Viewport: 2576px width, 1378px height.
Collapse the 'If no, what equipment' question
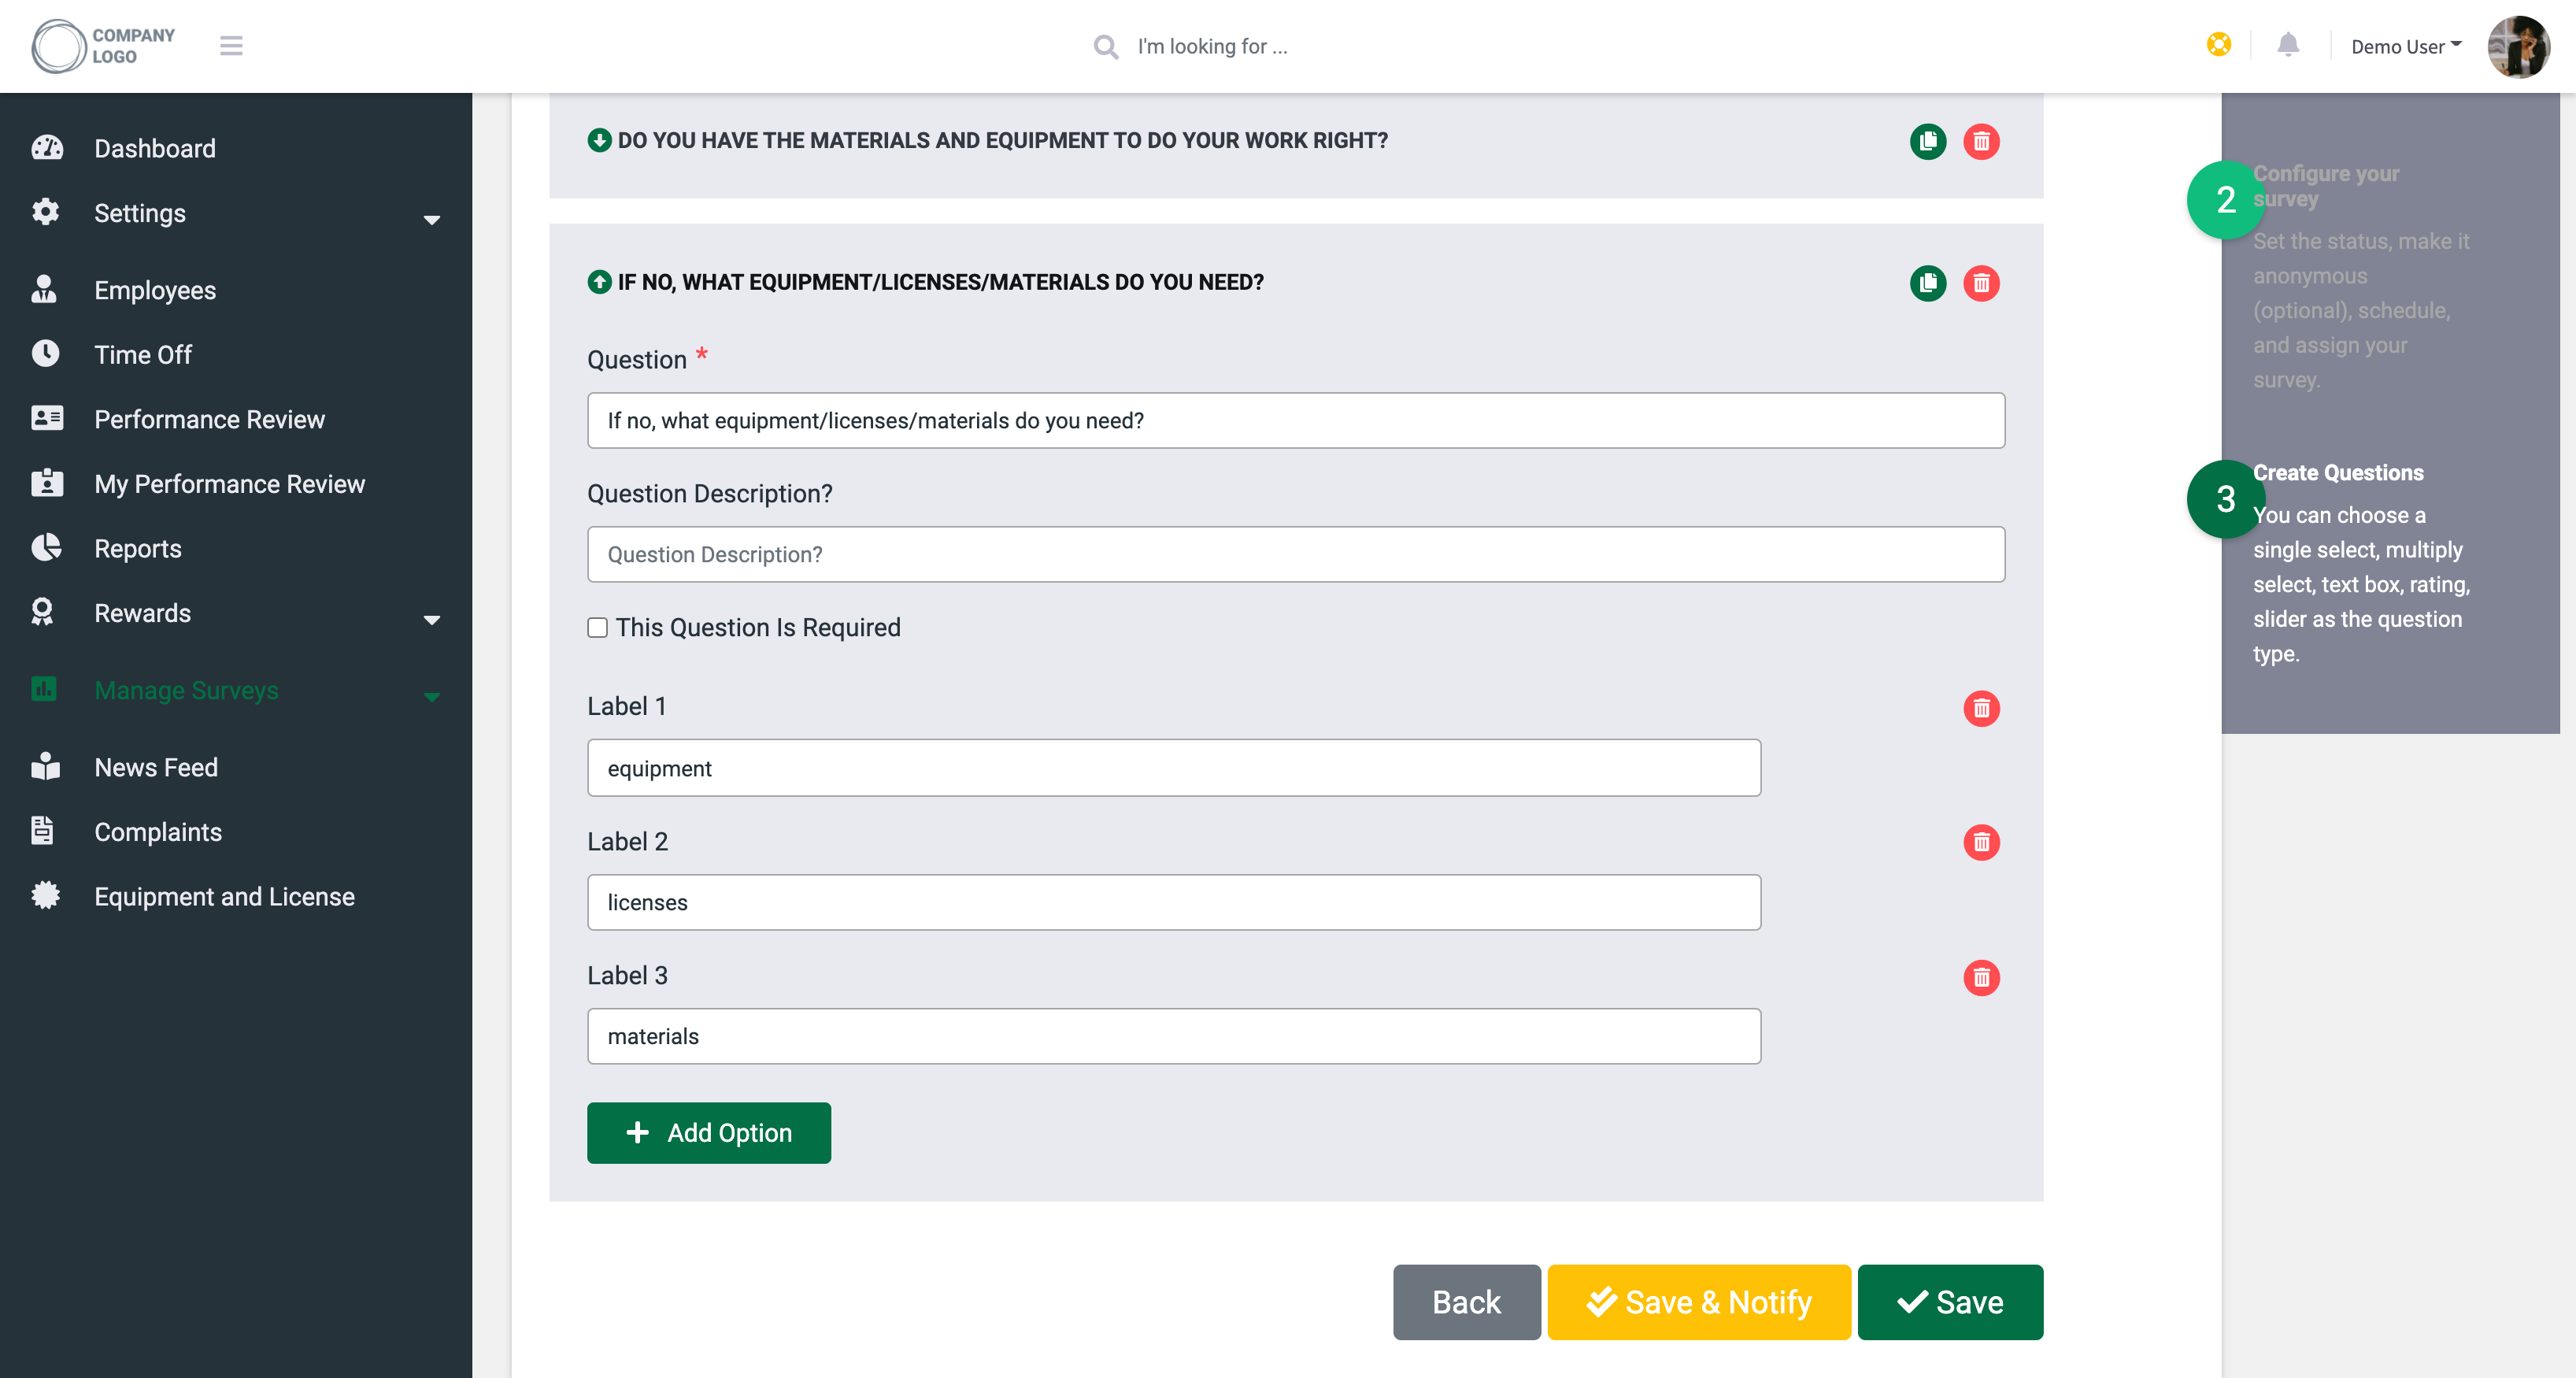[599, 282]
